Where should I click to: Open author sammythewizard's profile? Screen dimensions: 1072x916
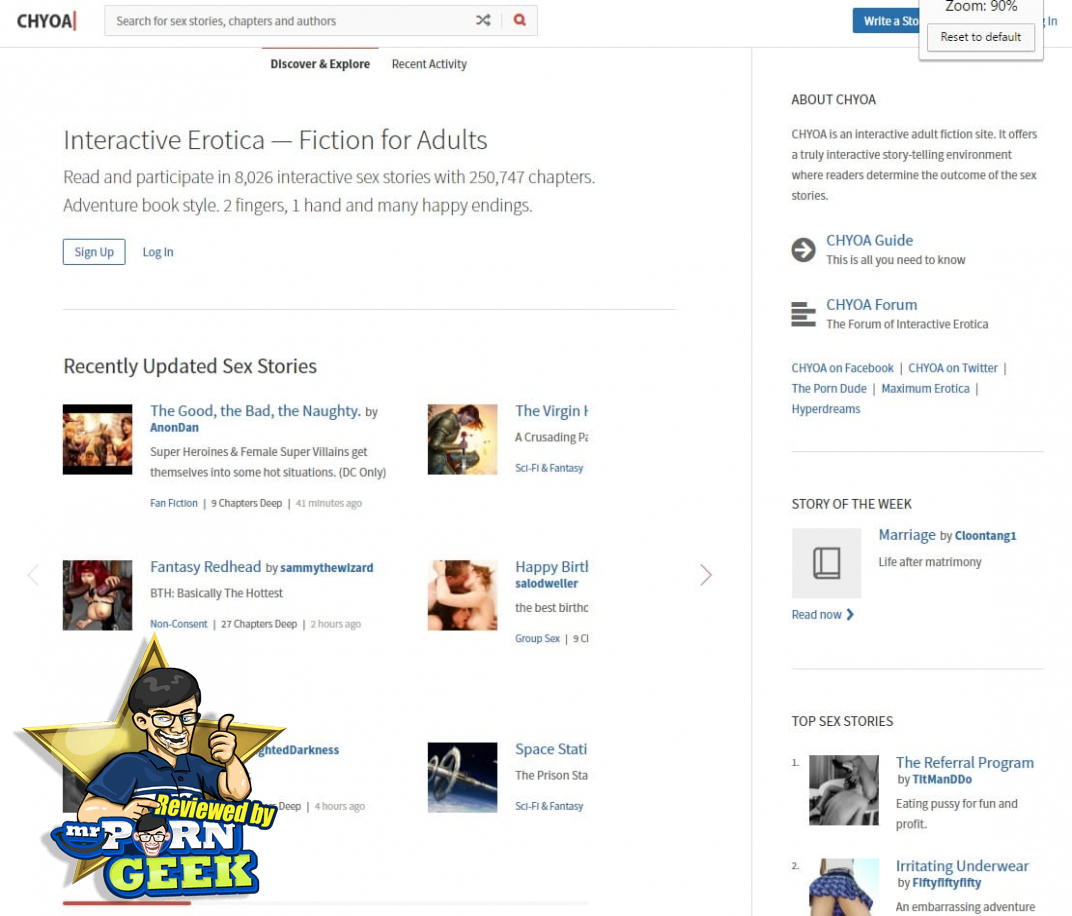point(327,567)
